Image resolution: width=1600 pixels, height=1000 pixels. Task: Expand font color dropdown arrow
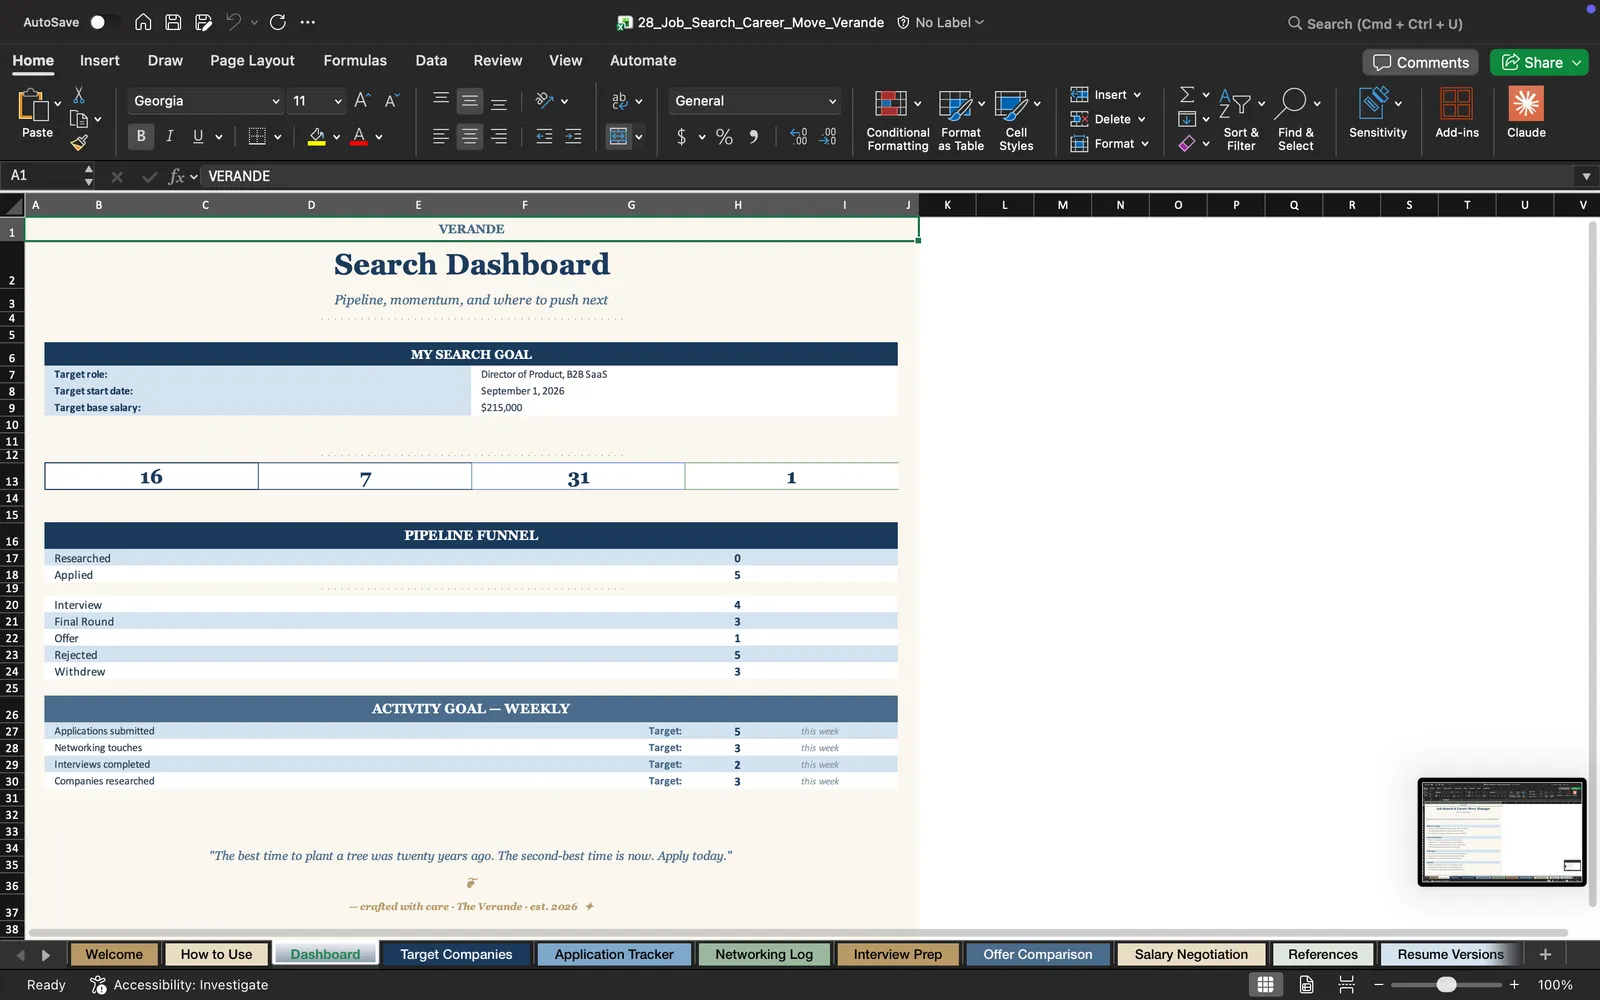[x=379, y=137]
